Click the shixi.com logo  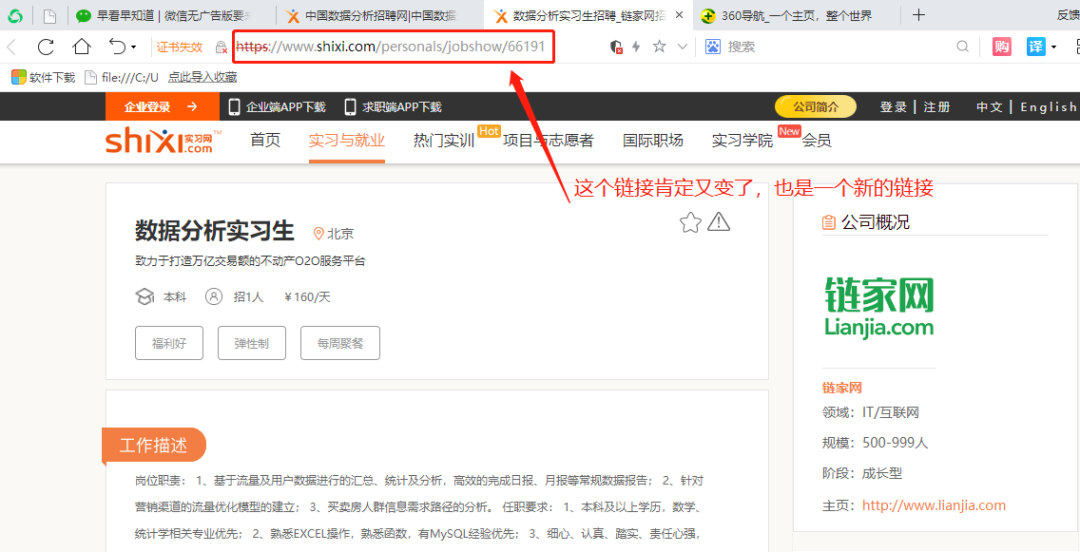tap(163, 141)
